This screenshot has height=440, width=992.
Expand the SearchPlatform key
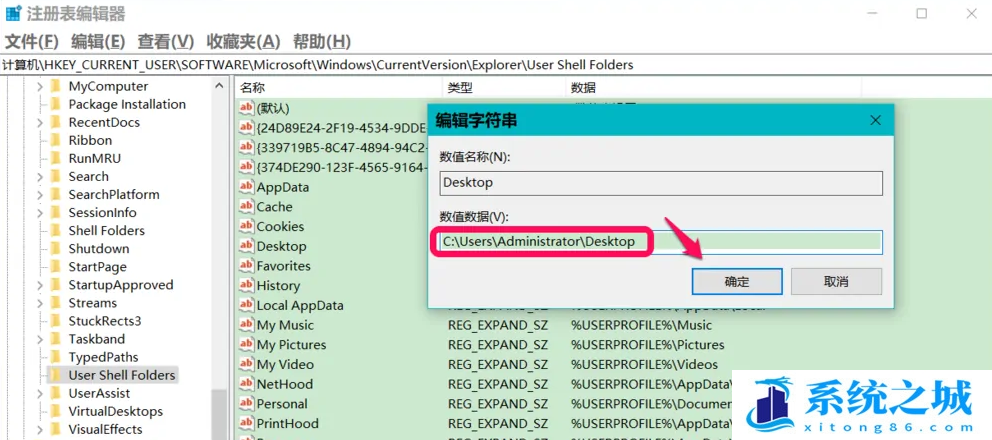click(41, 194)
